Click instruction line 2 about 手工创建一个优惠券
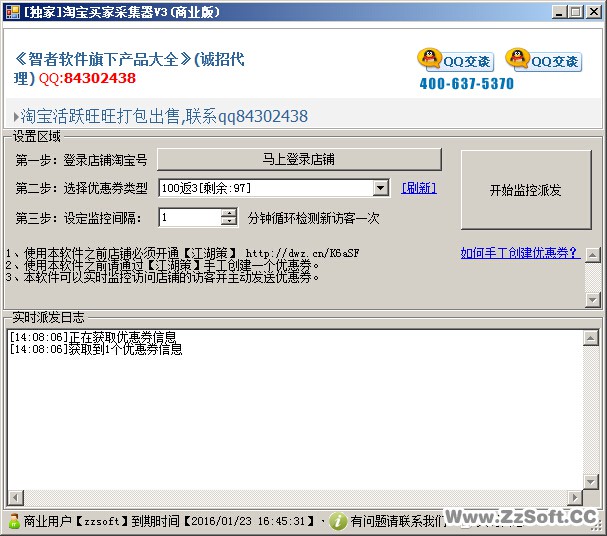This screenshot has width=607, height=536. (x=163, y=265)
